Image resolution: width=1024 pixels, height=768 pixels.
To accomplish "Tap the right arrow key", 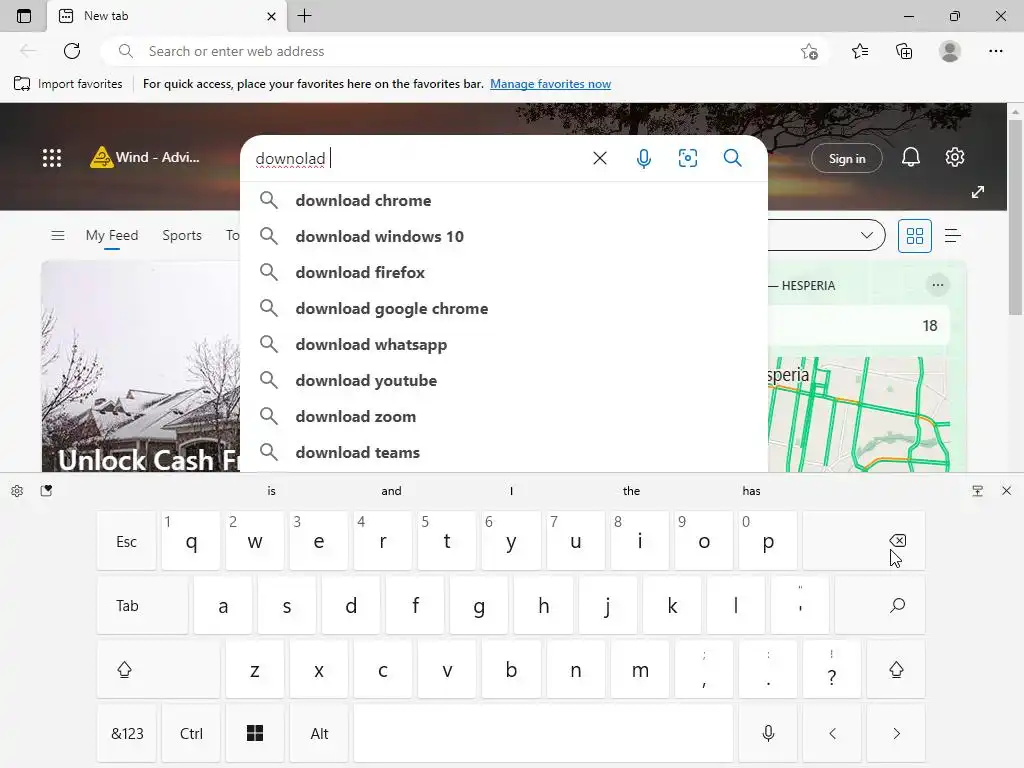I will [896, 733].
